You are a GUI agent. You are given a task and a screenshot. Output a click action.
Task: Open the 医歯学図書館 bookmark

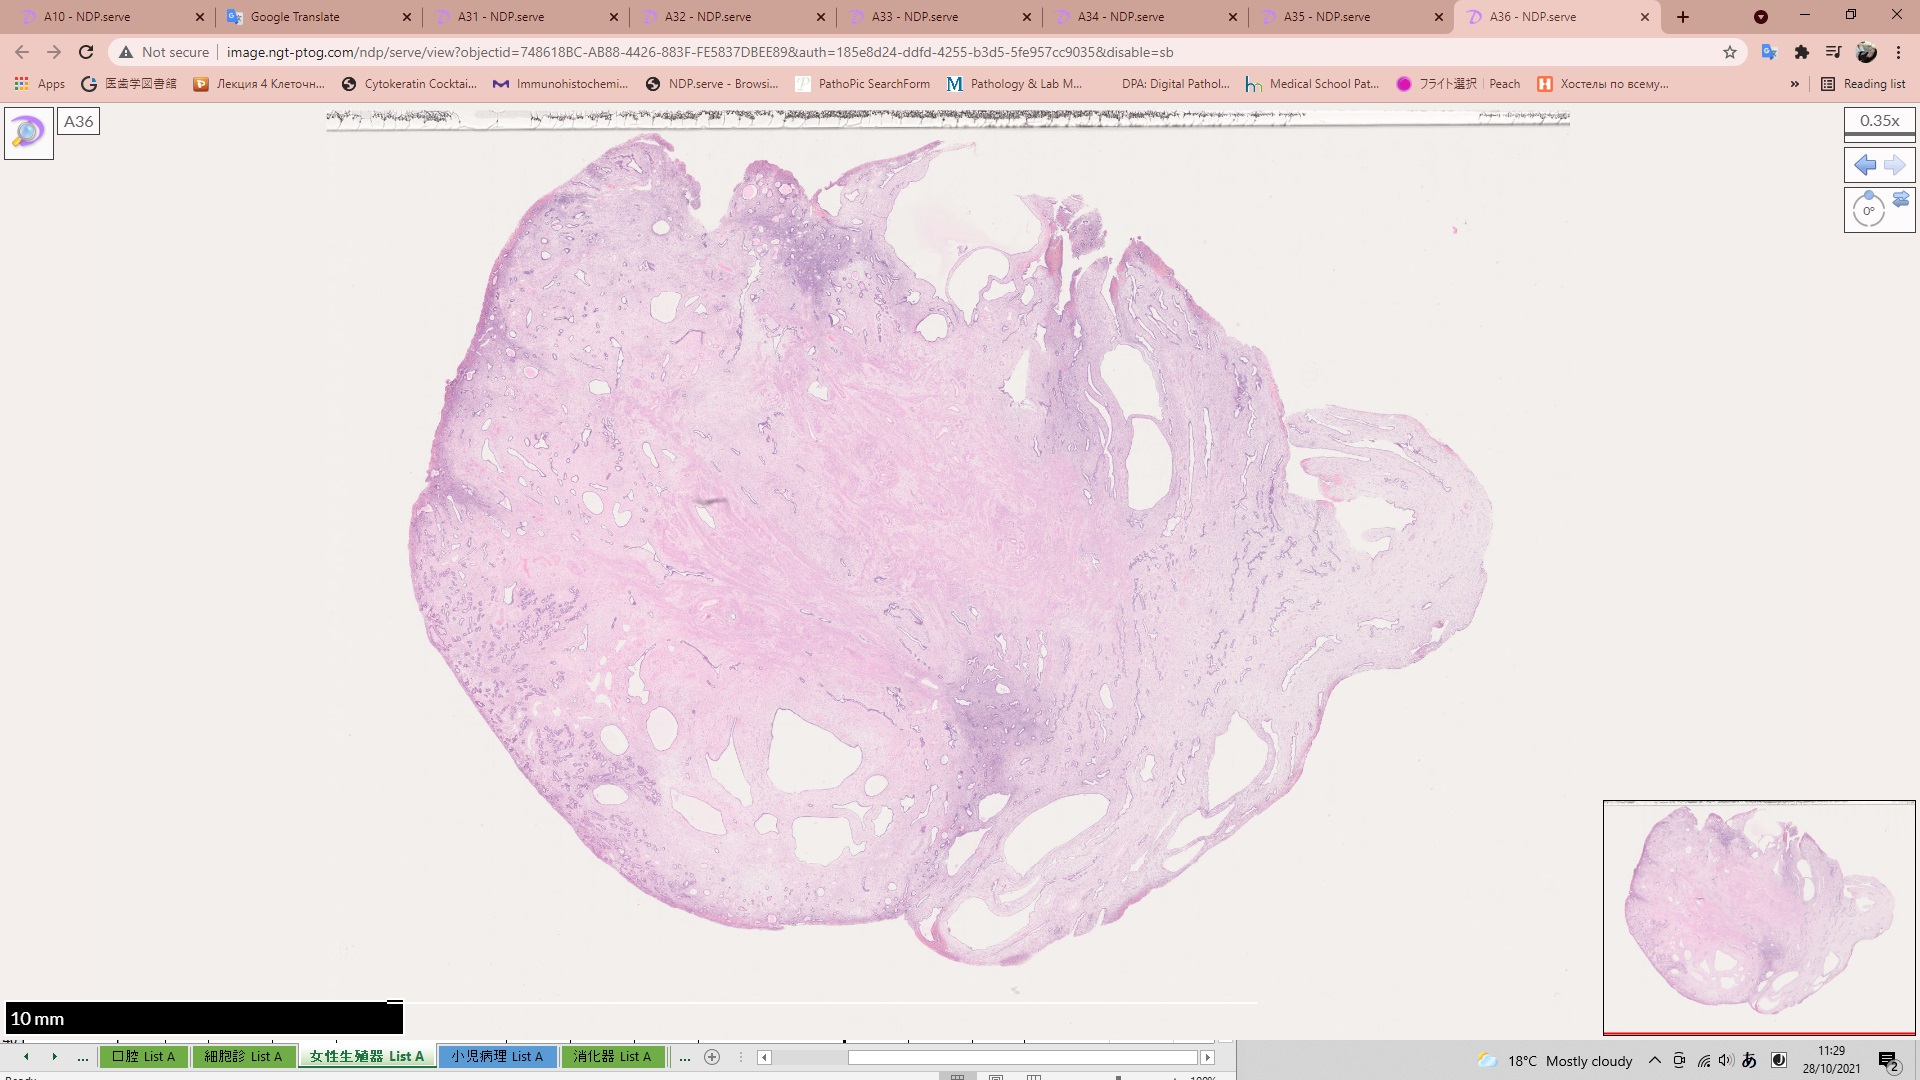(129, 84)
